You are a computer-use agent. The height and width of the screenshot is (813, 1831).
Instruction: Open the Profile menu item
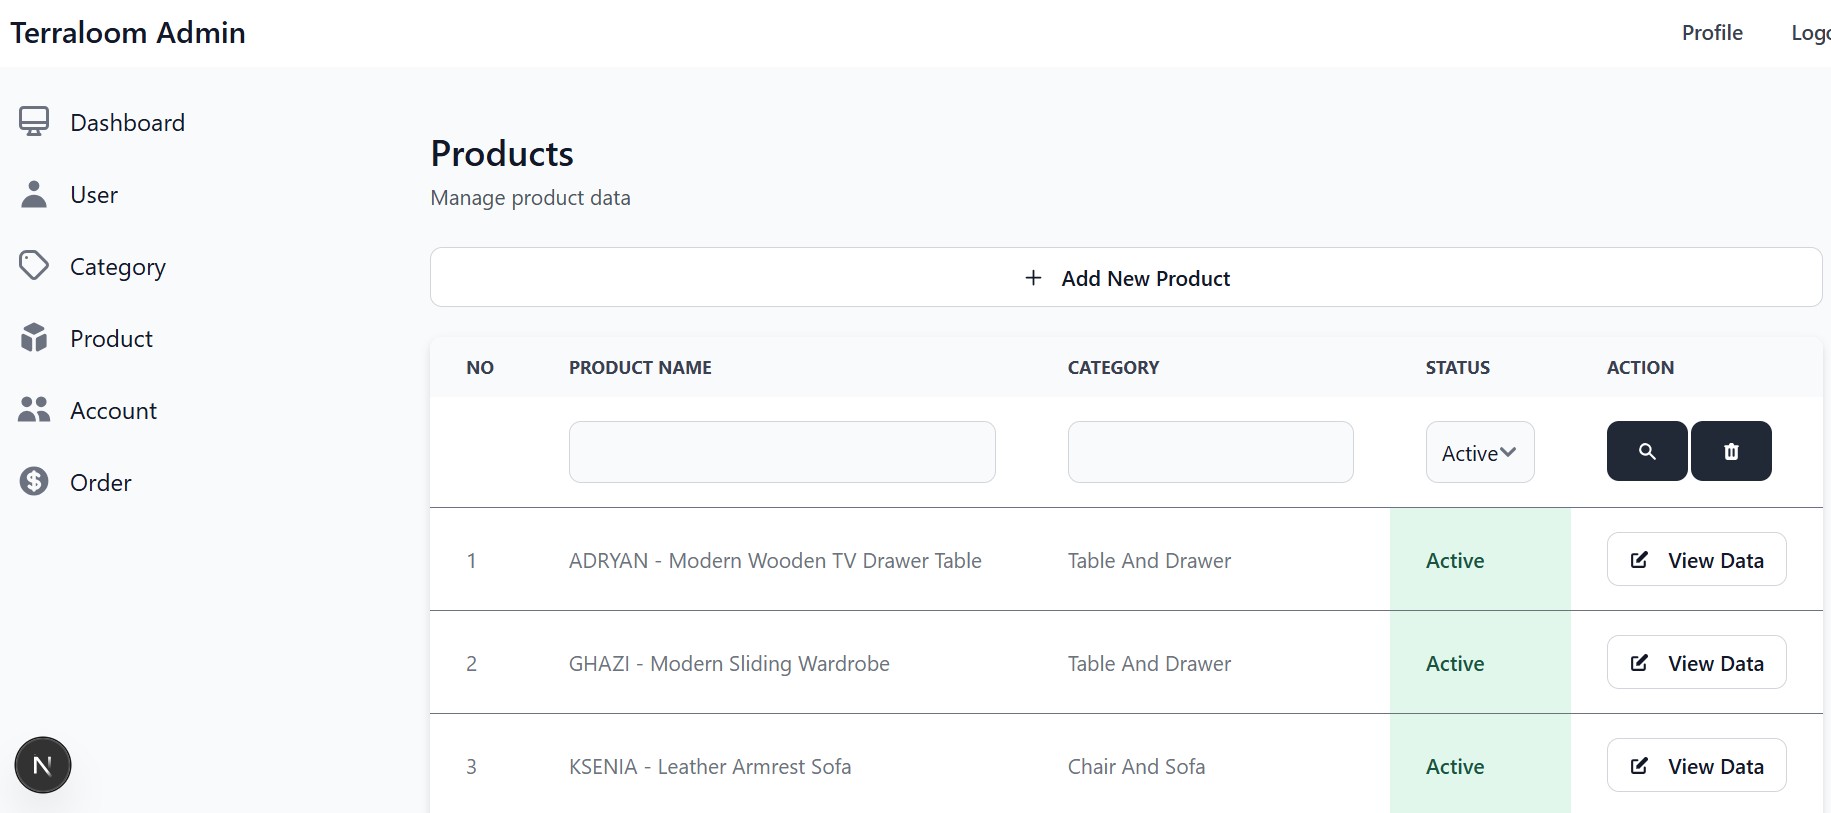point(1711,33)
